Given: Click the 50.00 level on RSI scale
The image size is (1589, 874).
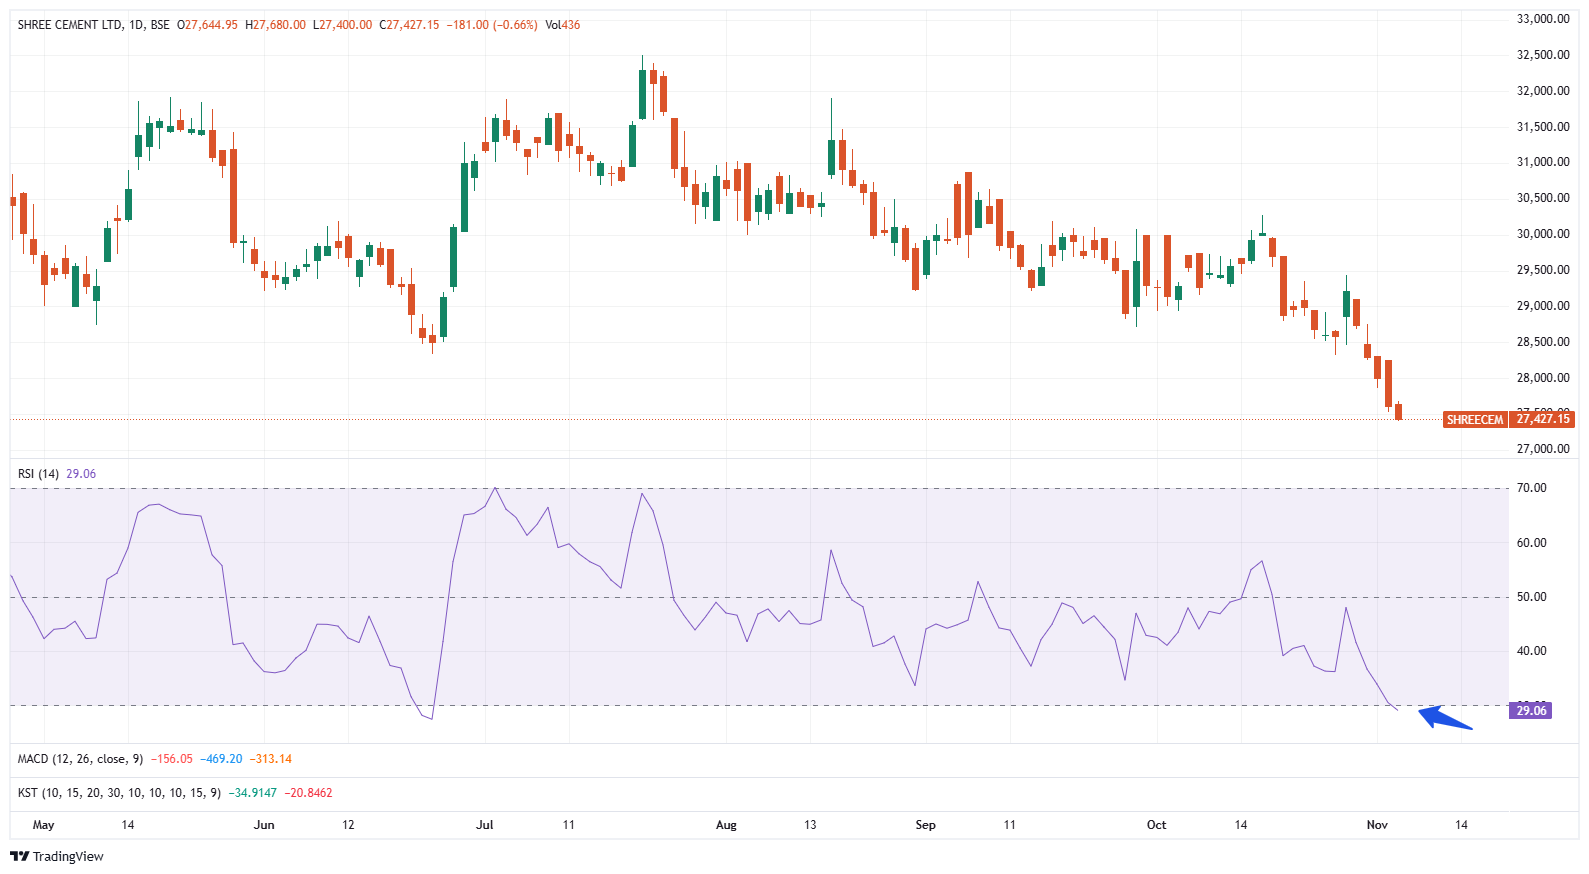Looking at the screenshot, I should tap(1531, 597).
